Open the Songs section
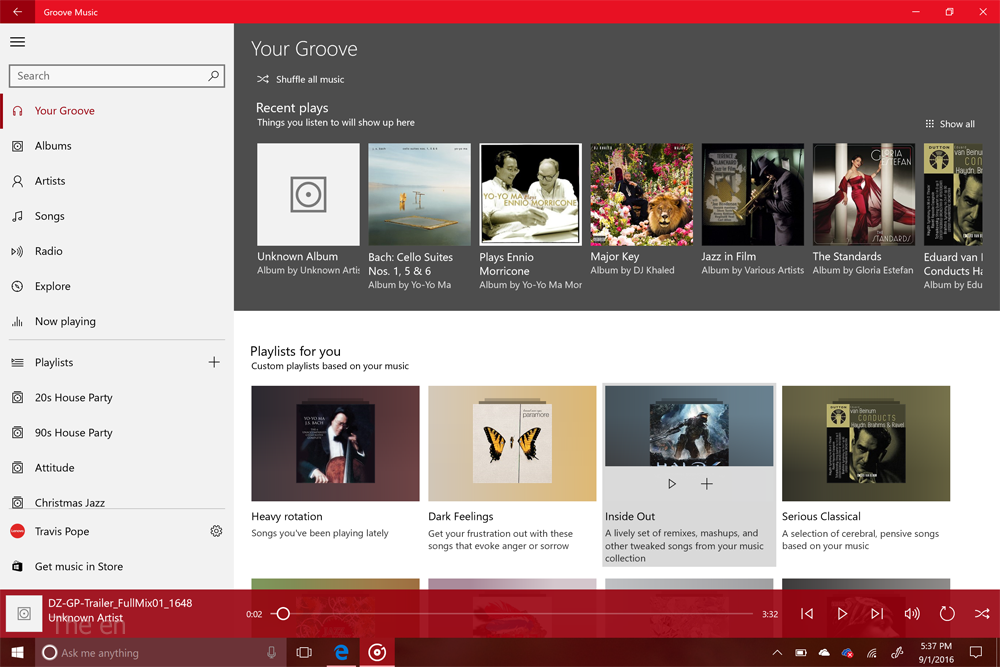 (x=117, y=216)
